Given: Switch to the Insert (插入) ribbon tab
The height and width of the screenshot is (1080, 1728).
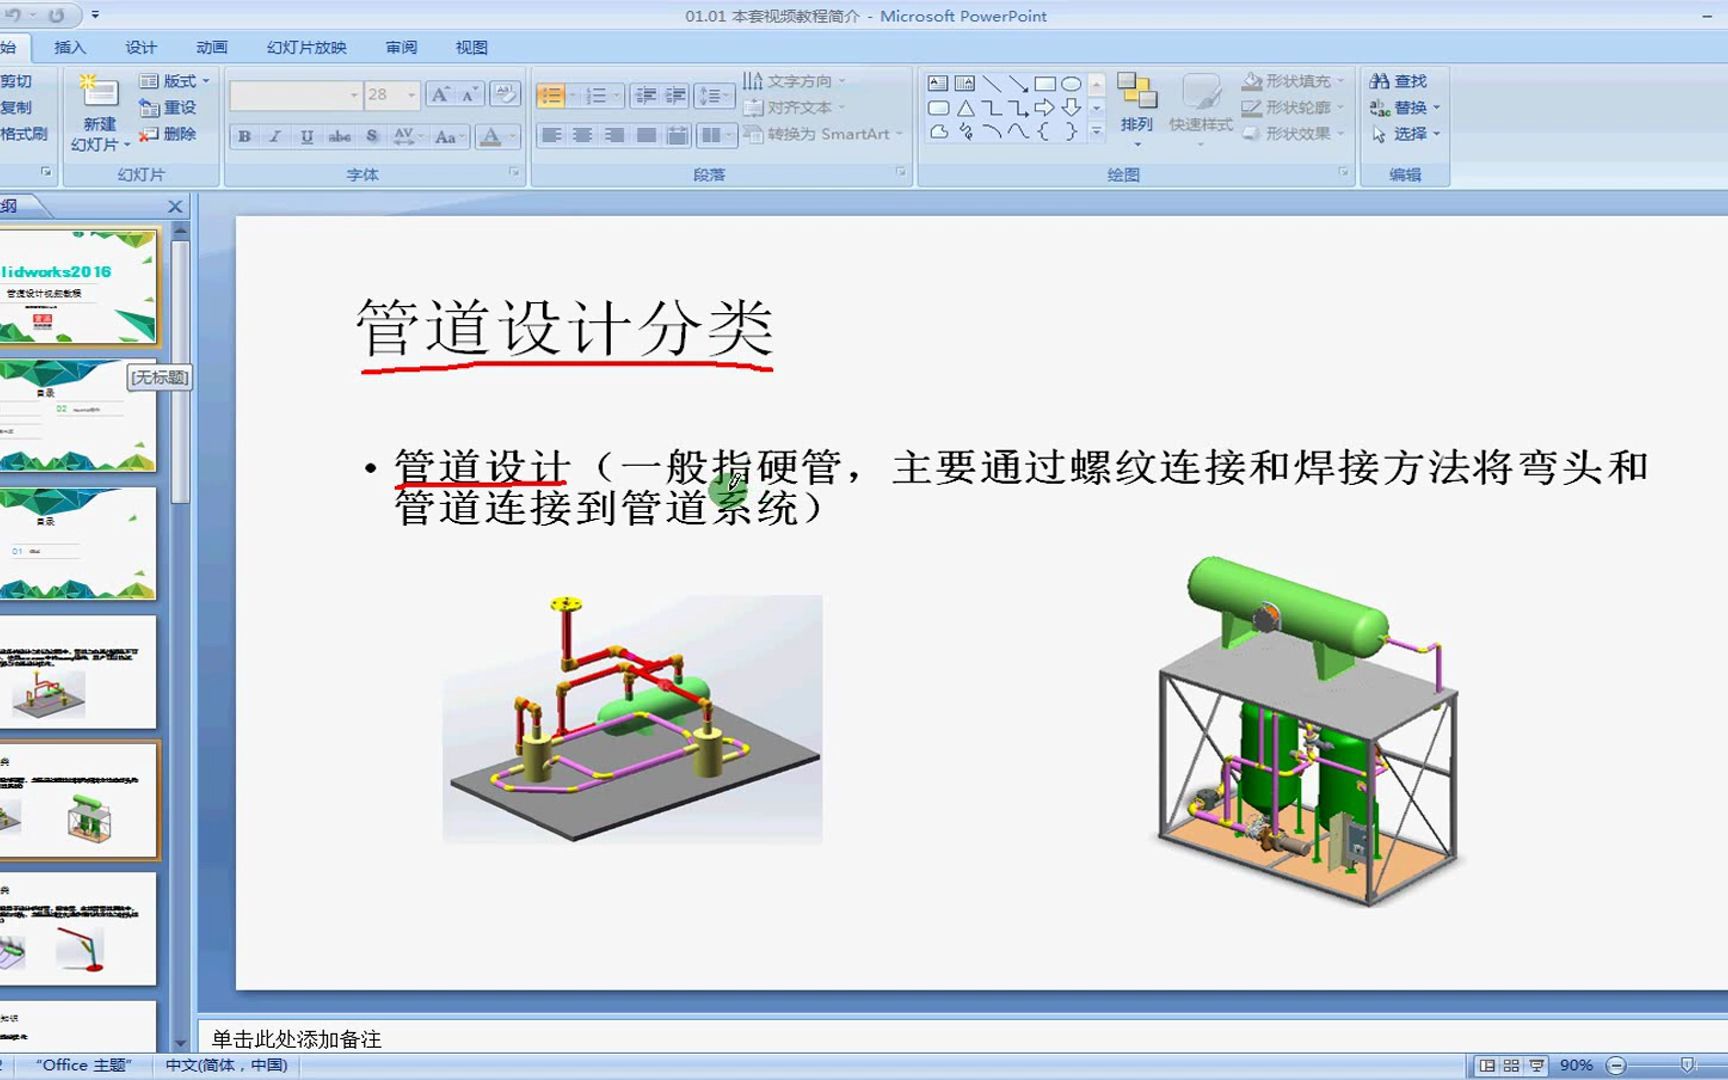Looking at the screenshot, I should pos(72,46).
